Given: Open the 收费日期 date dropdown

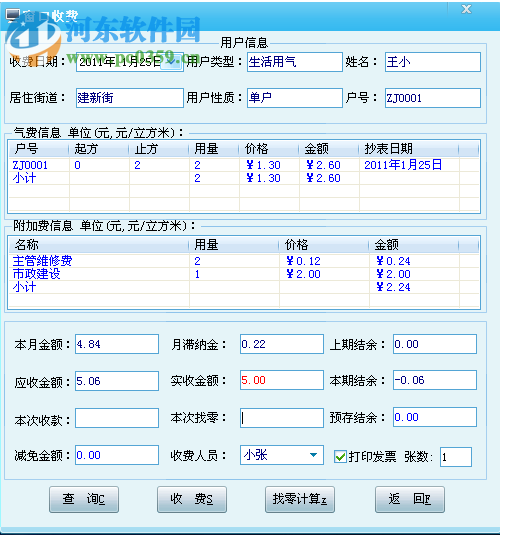Looking at the screenshot, I should pos(171,62).
